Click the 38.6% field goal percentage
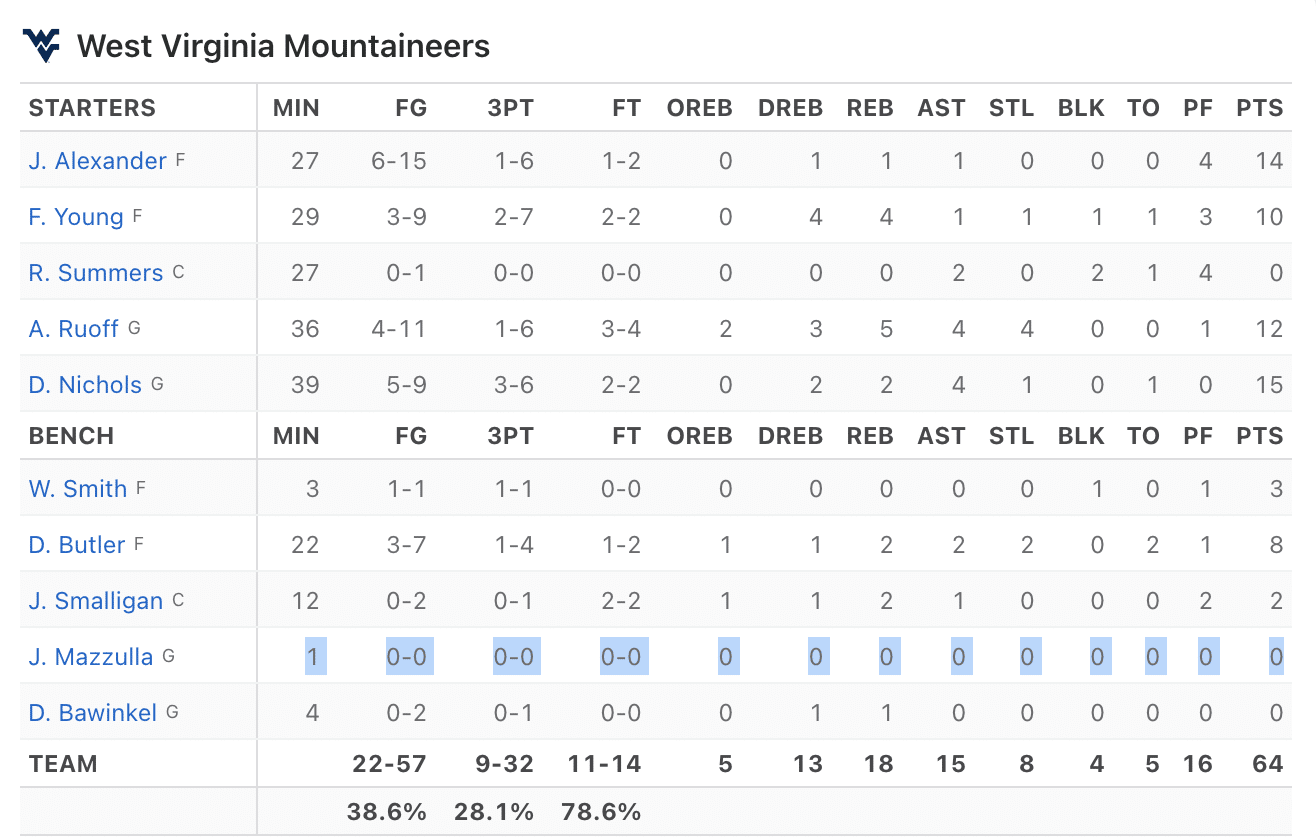This screenshot has height=838, width=1316. click(x=386, y=812)
